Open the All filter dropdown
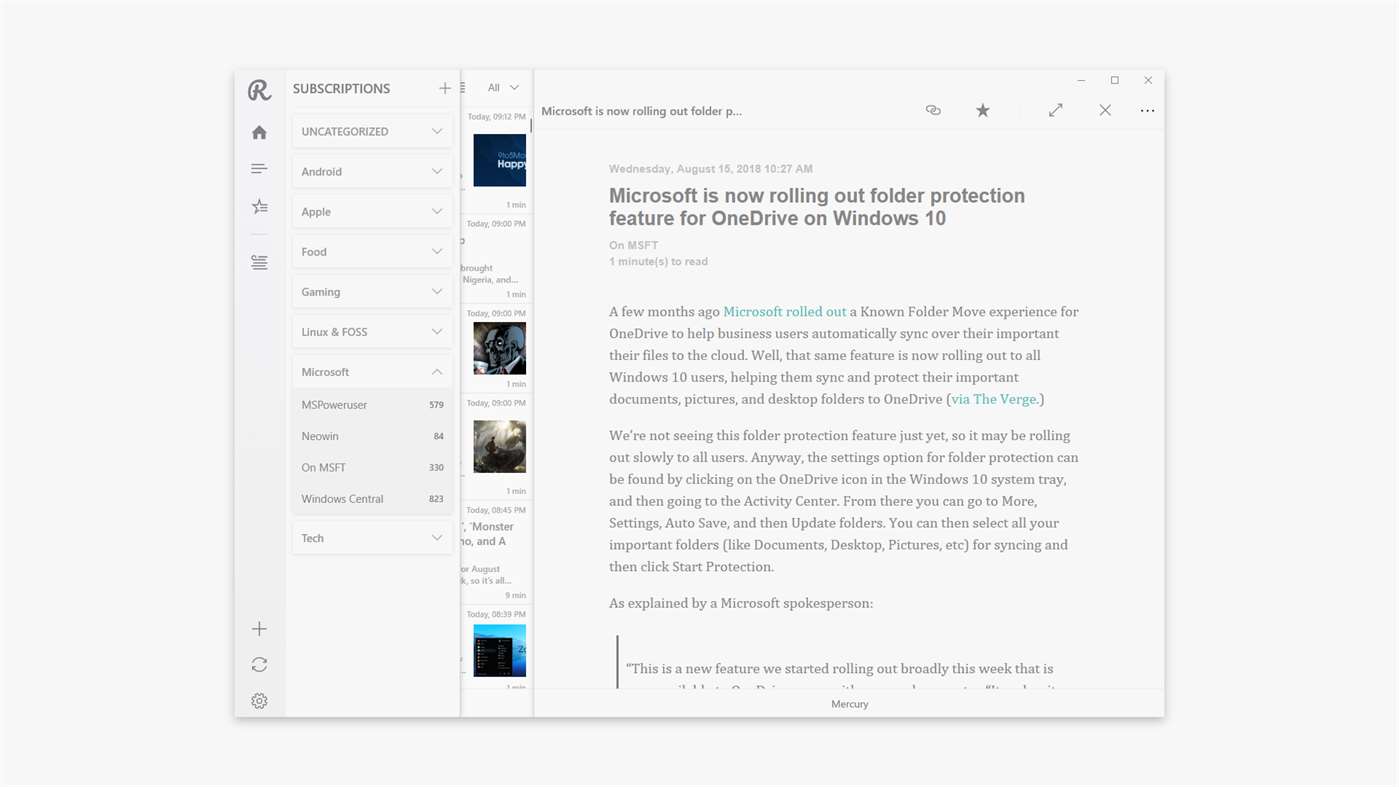 point(503,88)
